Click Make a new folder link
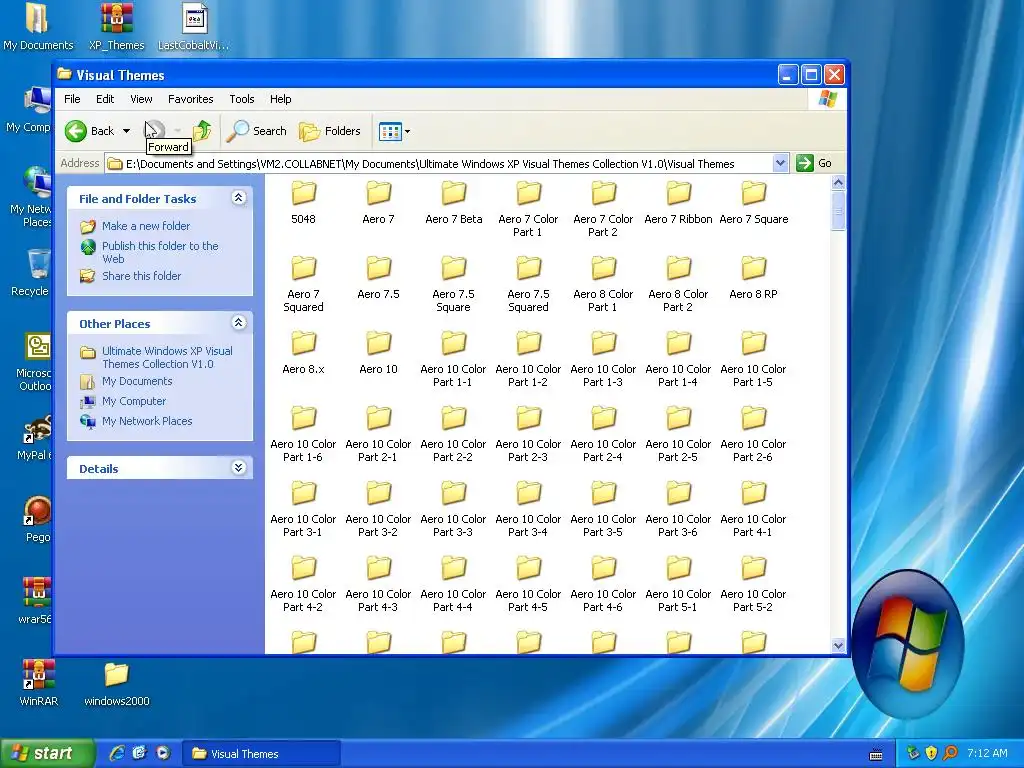The width and height of the screenshot is (1024, 768). click(146, 226)
